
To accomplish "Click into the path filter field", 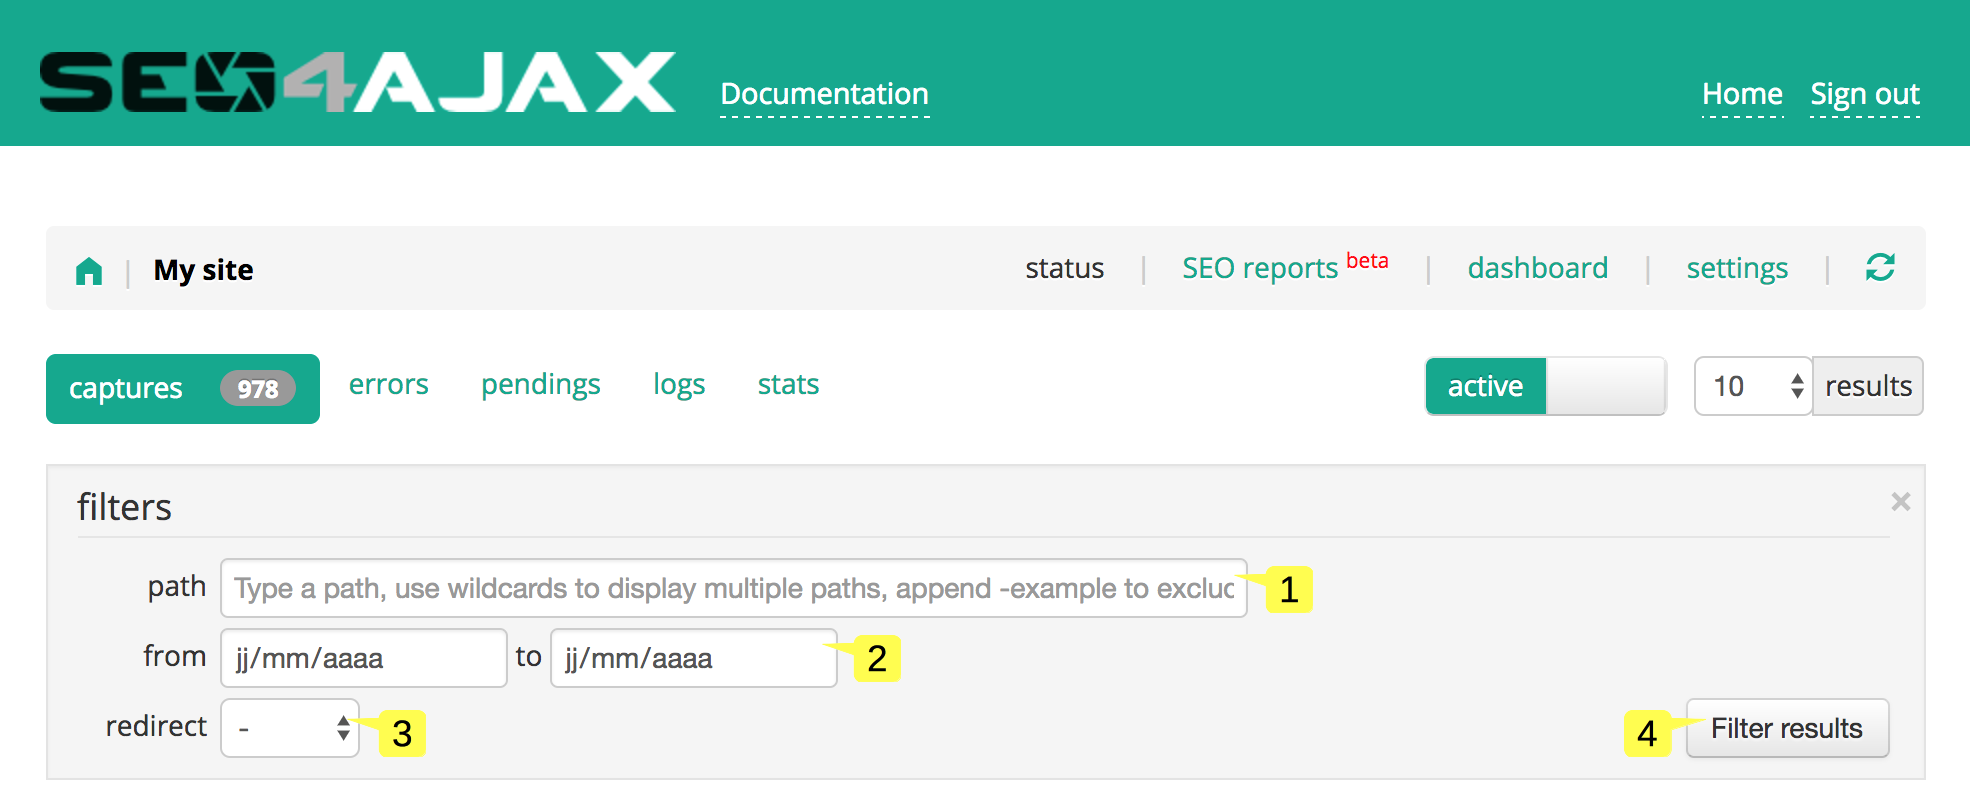I will [733, 588].
